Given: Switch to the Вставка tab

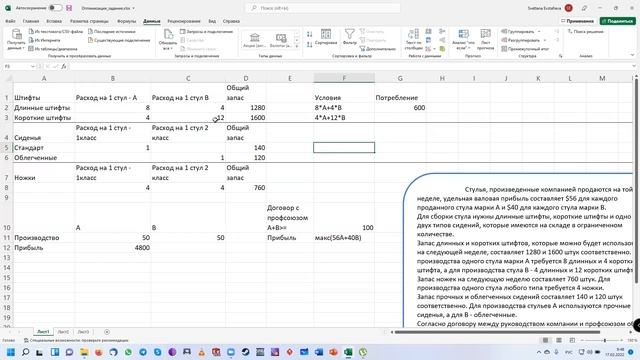Looking at the screenshot, I should pos(54,21).
